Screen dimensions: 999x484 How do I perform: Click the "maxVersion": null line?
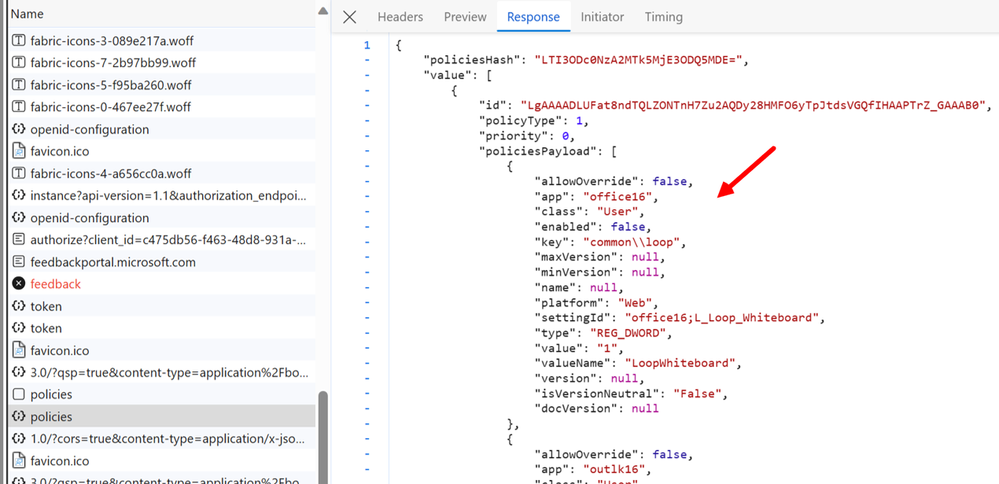point(600,257)
